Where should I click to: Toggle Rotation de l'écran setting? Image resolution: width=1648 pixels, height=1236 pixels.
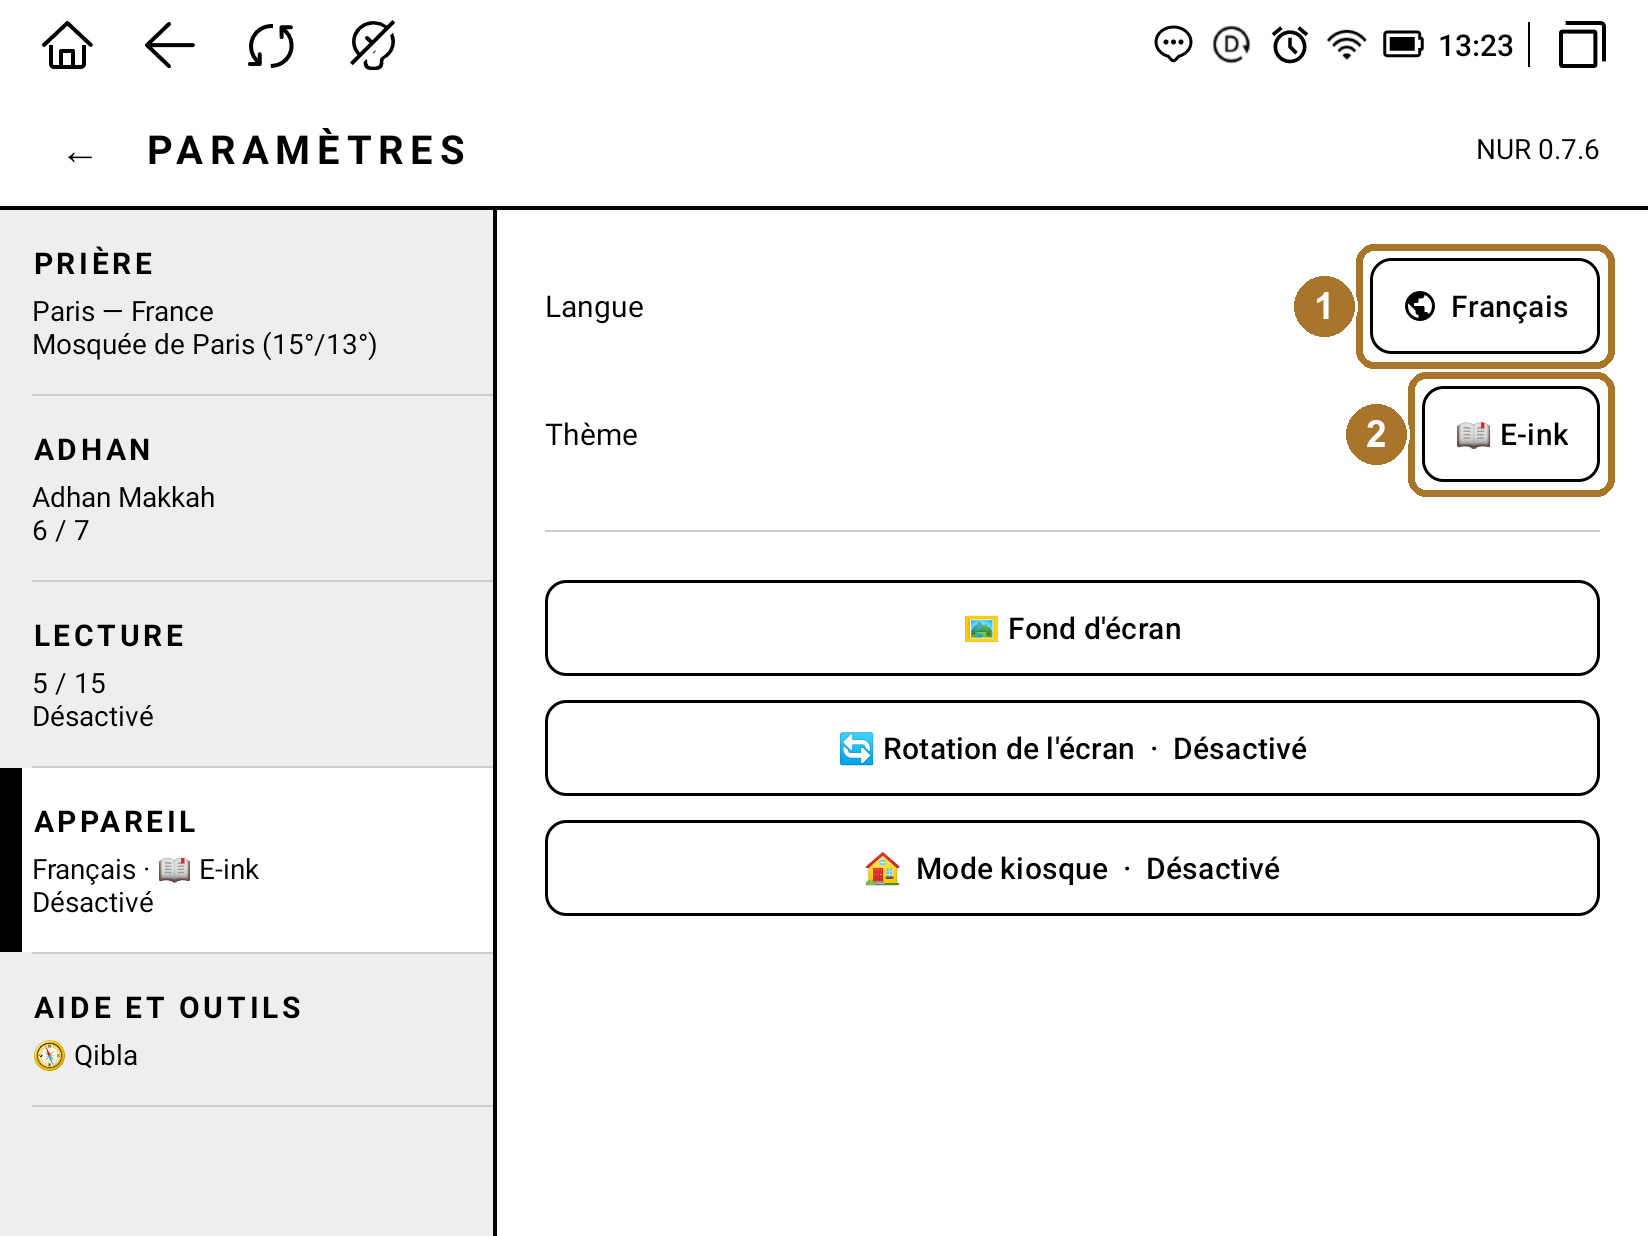click(1072, 748)
